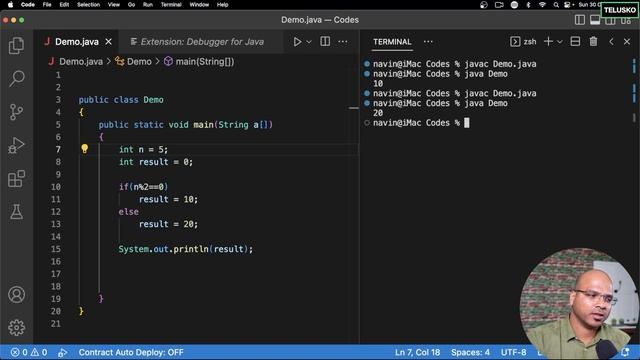Click line number 10 in the gutter

(x=56, y=187)
